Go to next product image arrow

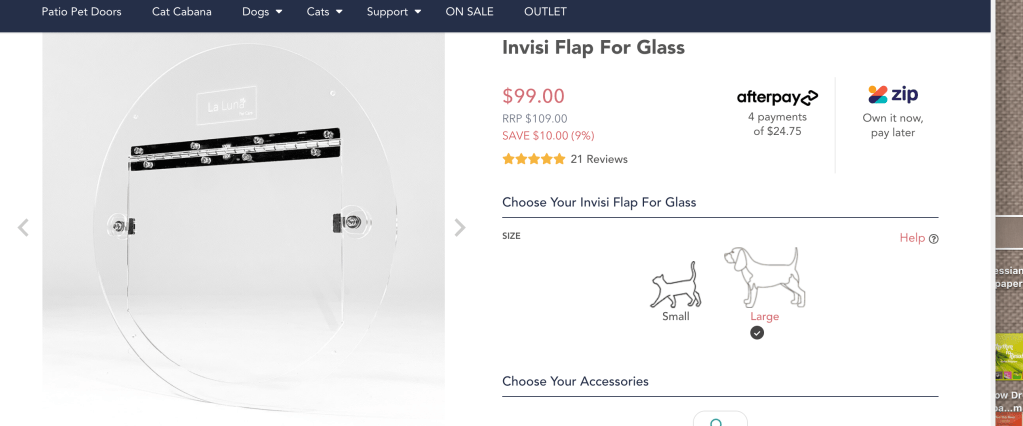460,228
